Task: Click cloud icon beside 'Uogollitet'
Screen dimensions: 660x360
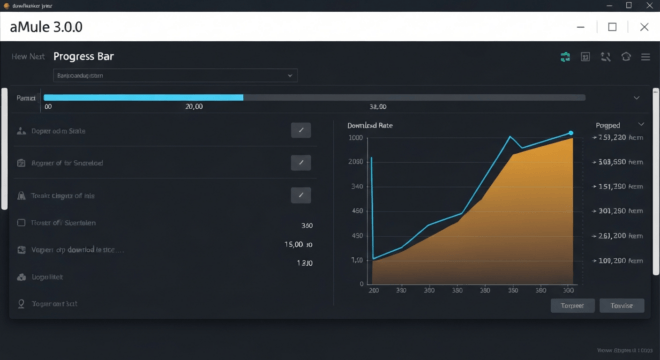Action: pyautogui.click(x=21, y=277)
